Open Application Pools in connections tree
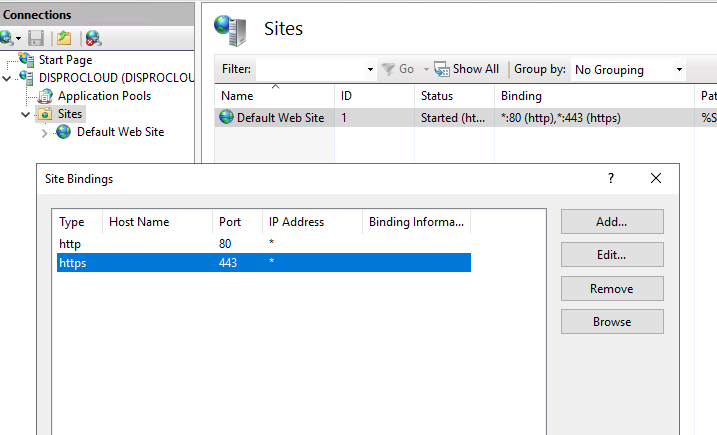This screenshot has width=717, height=435. [x=104, y=96]
